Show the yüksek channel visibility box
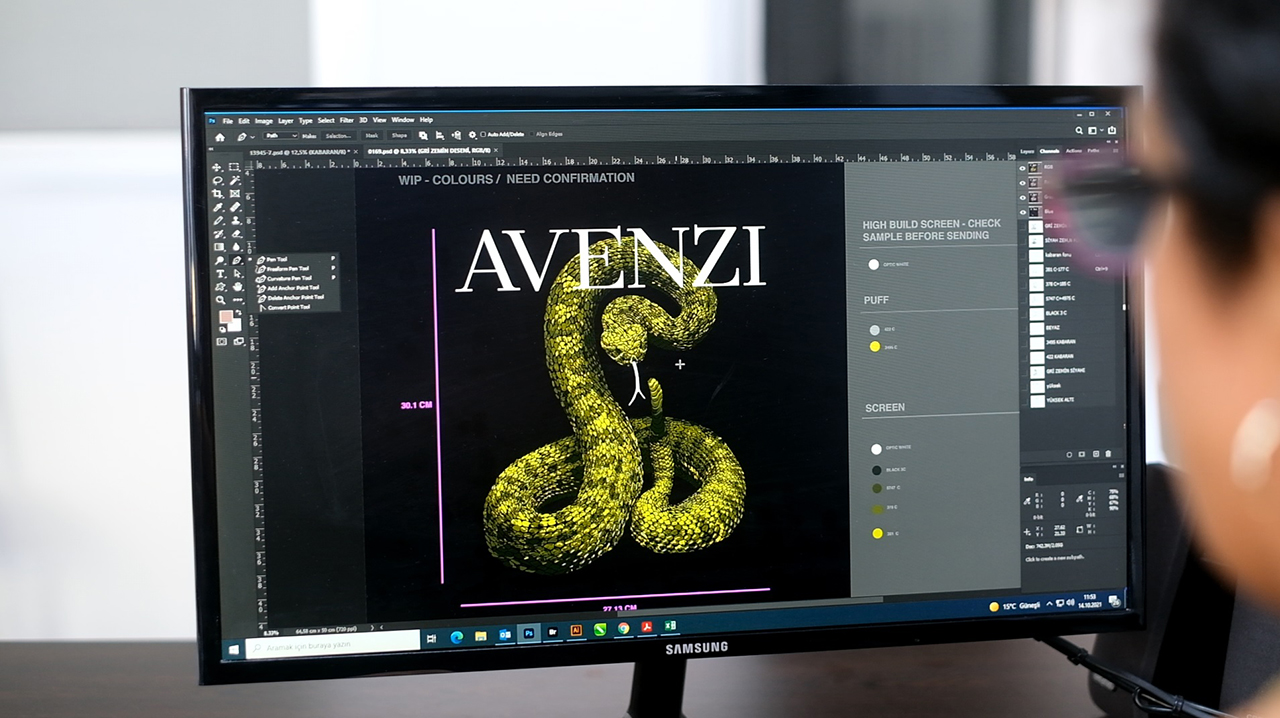 [x=1023, y=385]
